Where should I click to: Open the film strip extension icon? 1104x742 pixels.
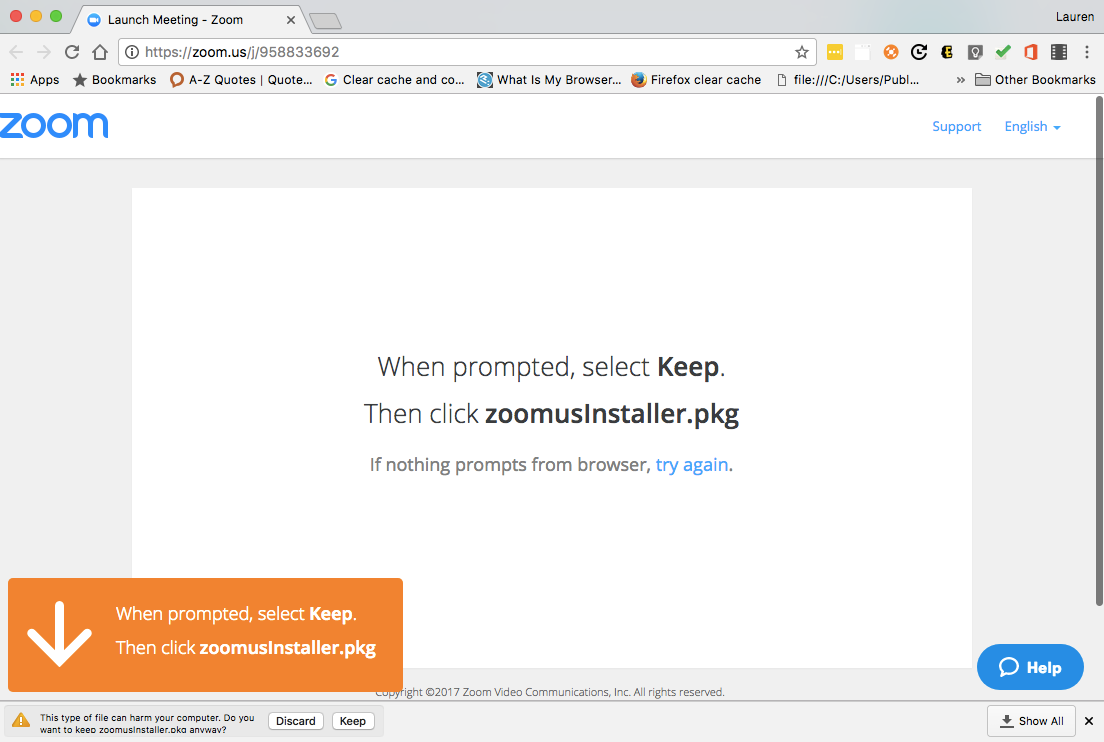coord(1059,52)
